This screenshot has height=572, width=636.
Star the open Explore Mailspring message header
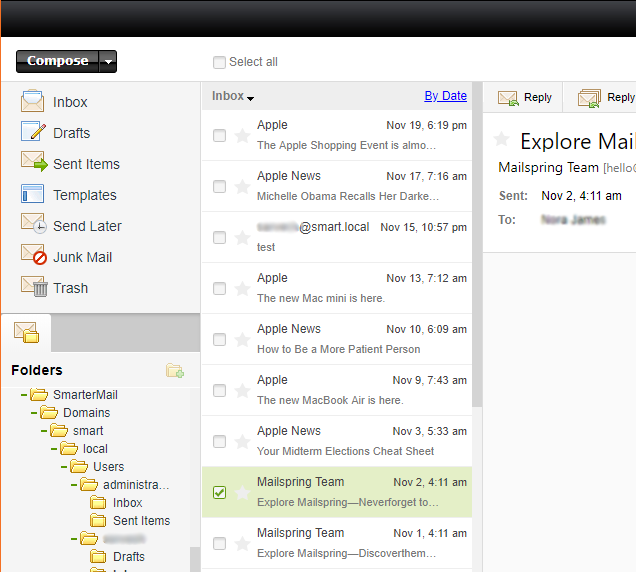(x=501, y=139)
